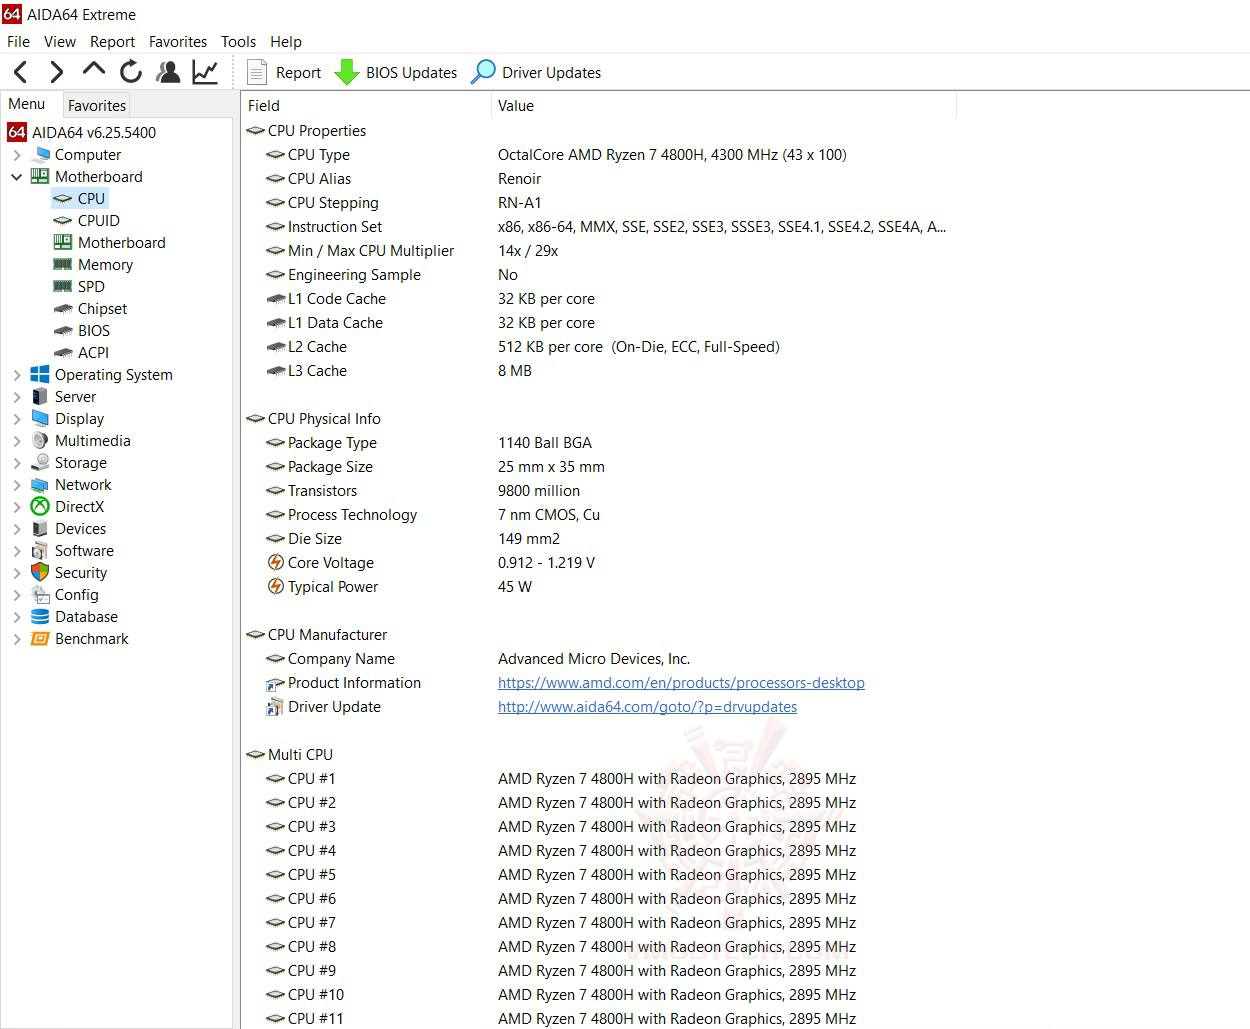Select the Typical Power row

tap(600, 587)
